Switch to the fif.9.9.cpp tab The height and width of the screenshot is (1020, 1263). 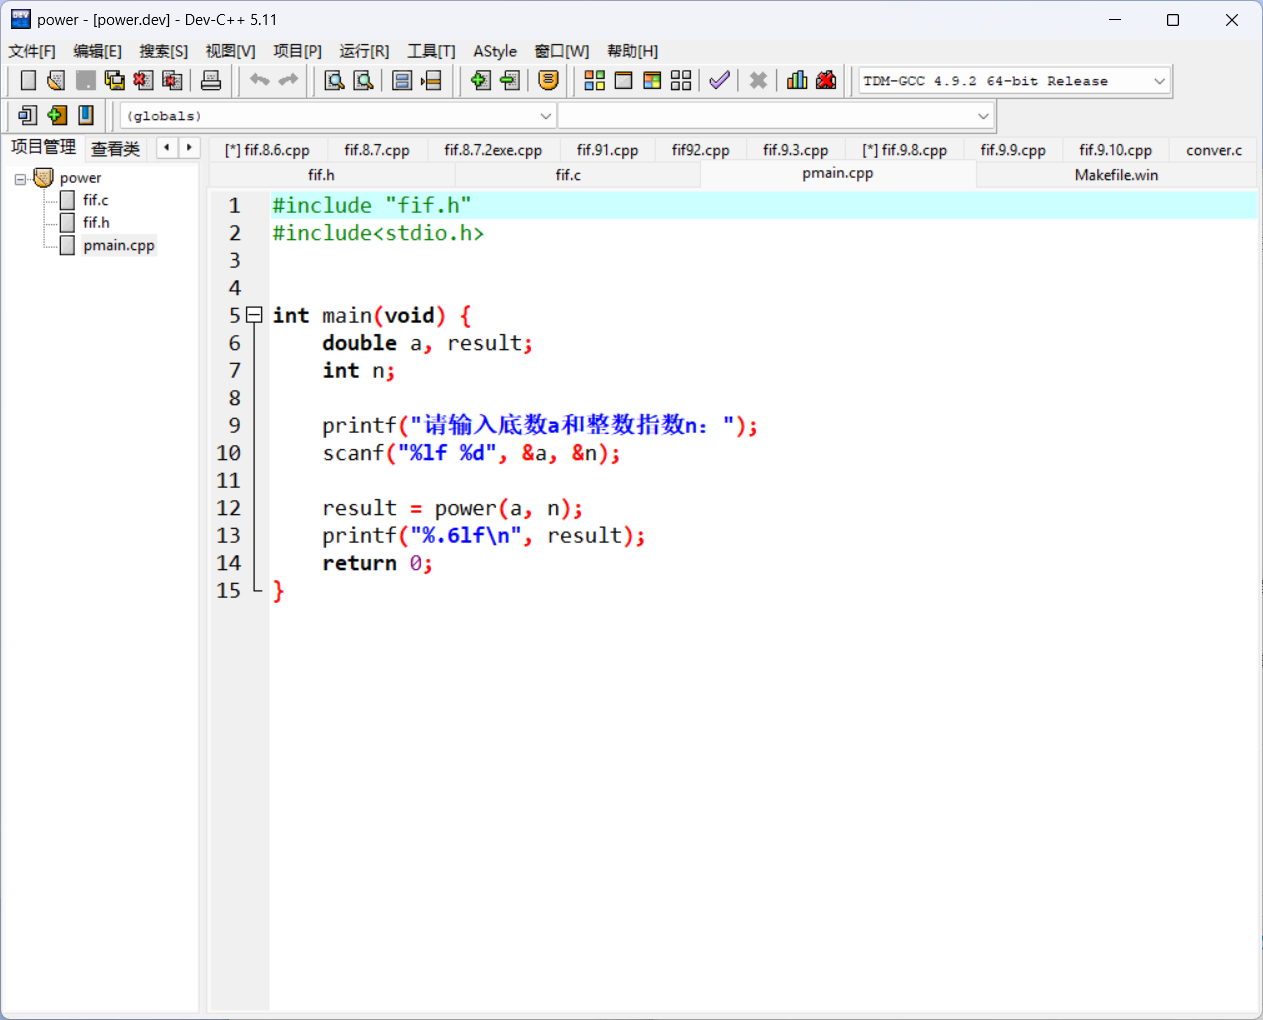pos(1013,150)
